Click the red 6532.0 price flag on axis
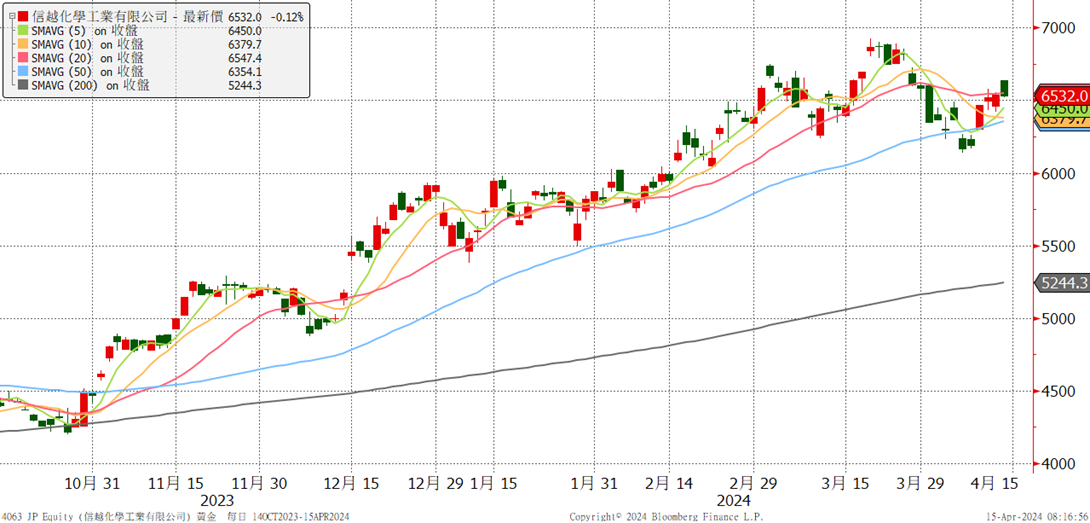The height and width of the screenshot is (523, 1090). tap(1062, 95)
